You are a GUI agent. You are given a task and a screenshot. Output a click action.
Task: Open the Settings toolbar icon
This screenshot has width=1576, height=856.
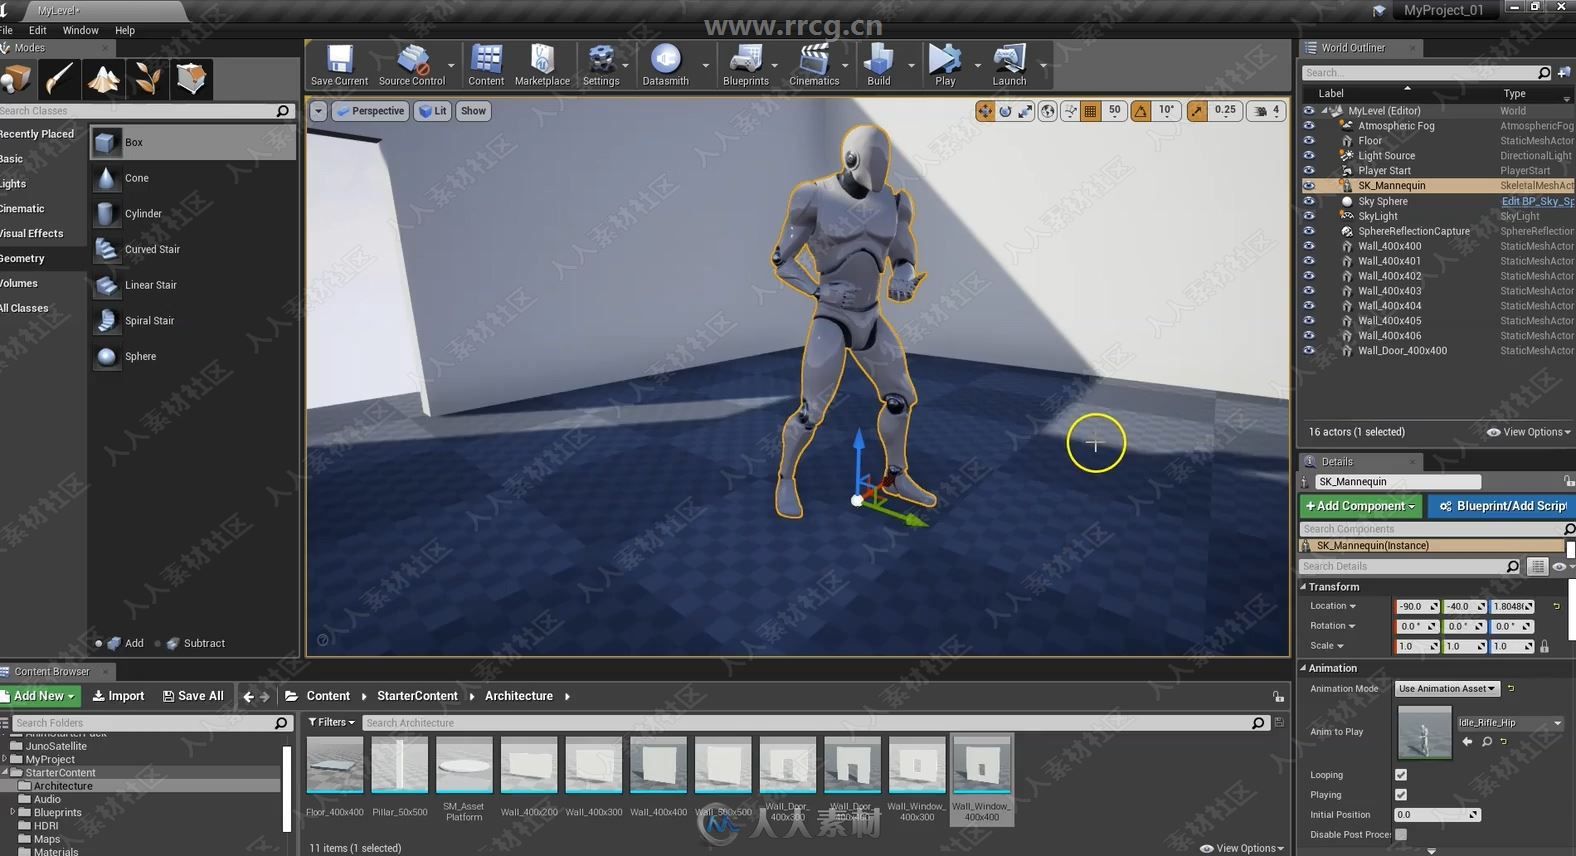tap(601, 65)
